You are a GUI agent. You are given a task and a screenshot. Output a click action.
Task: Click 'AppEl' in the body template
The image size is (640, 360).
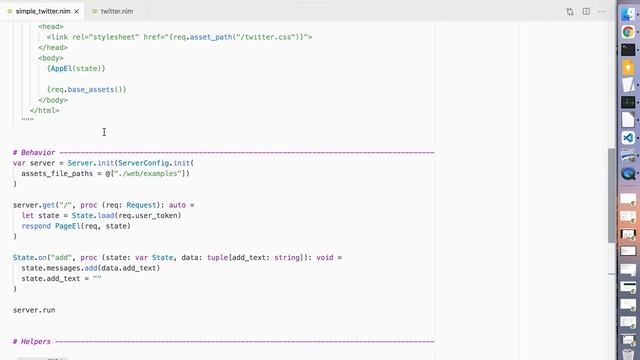(61, 69)
